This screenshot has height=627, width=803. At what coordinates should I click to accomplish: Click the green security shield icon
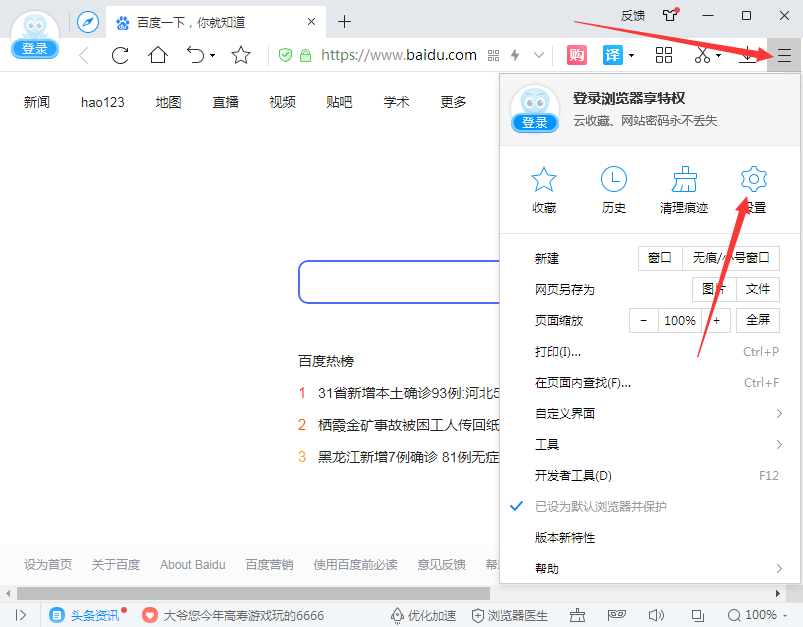285,55
